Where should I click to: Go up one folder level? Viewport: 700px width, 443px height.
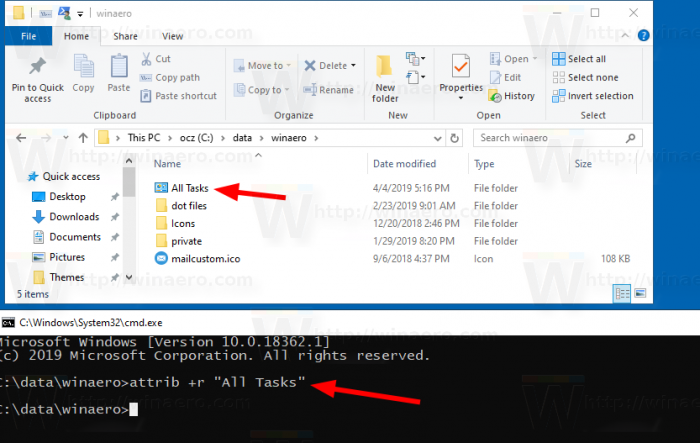point(83,138)
